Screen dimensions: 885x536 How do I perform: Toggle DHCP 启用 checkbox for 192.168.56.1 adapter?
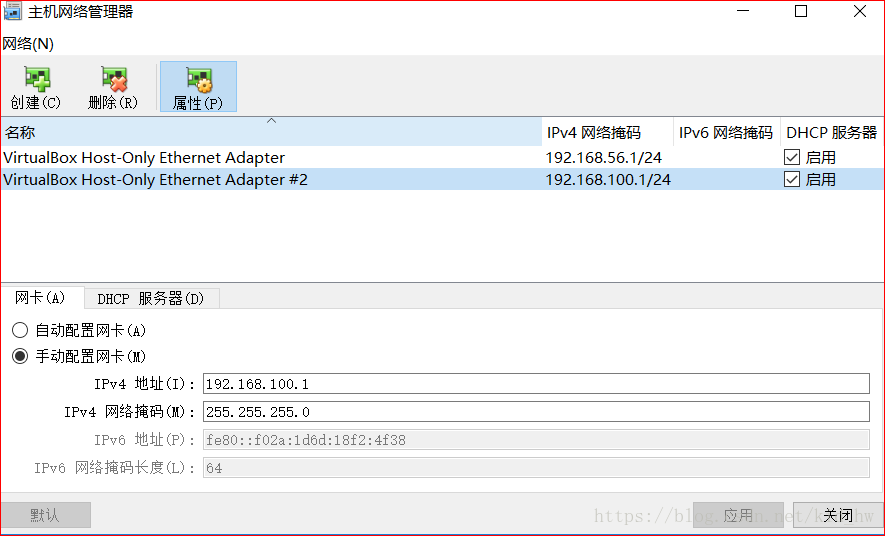[792, 157]
